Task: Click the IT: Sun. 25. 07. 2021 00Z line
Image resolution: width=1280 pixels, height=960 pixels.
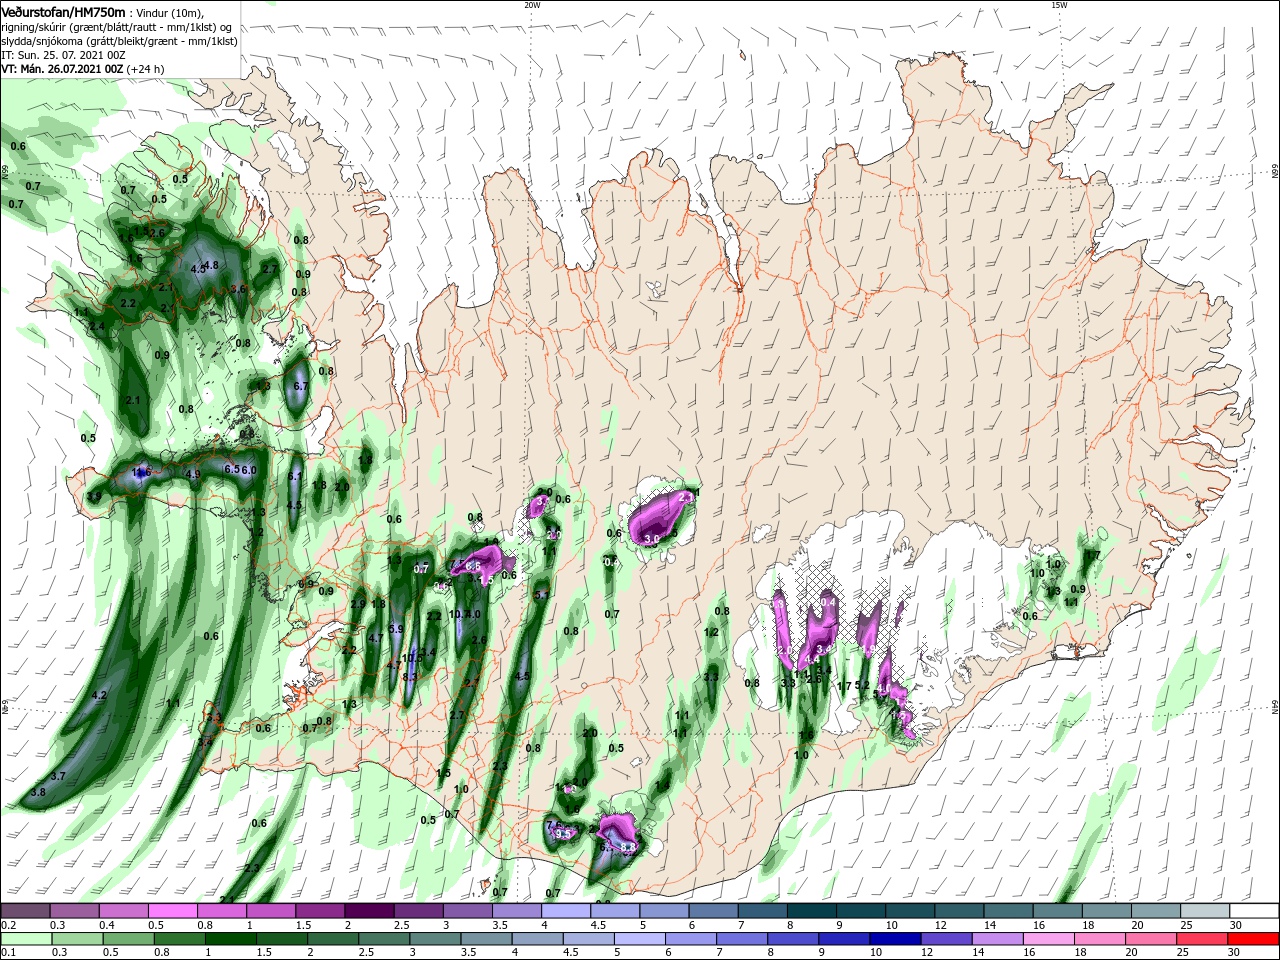Action: 62,55
